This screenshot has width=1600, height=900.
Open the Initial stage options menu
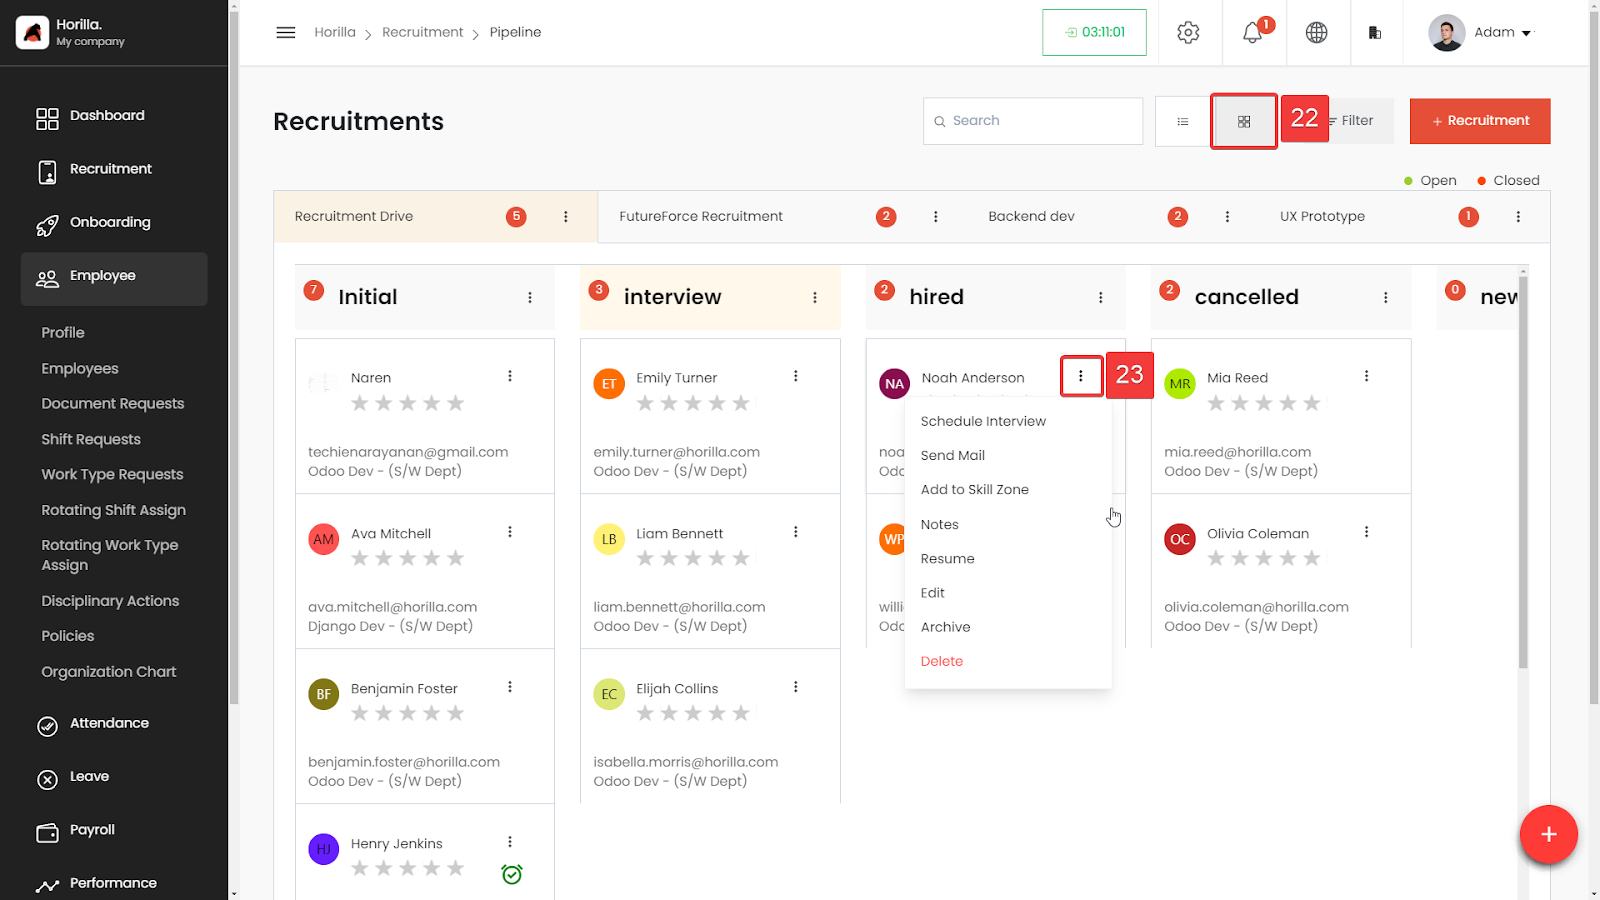[530, 298]
